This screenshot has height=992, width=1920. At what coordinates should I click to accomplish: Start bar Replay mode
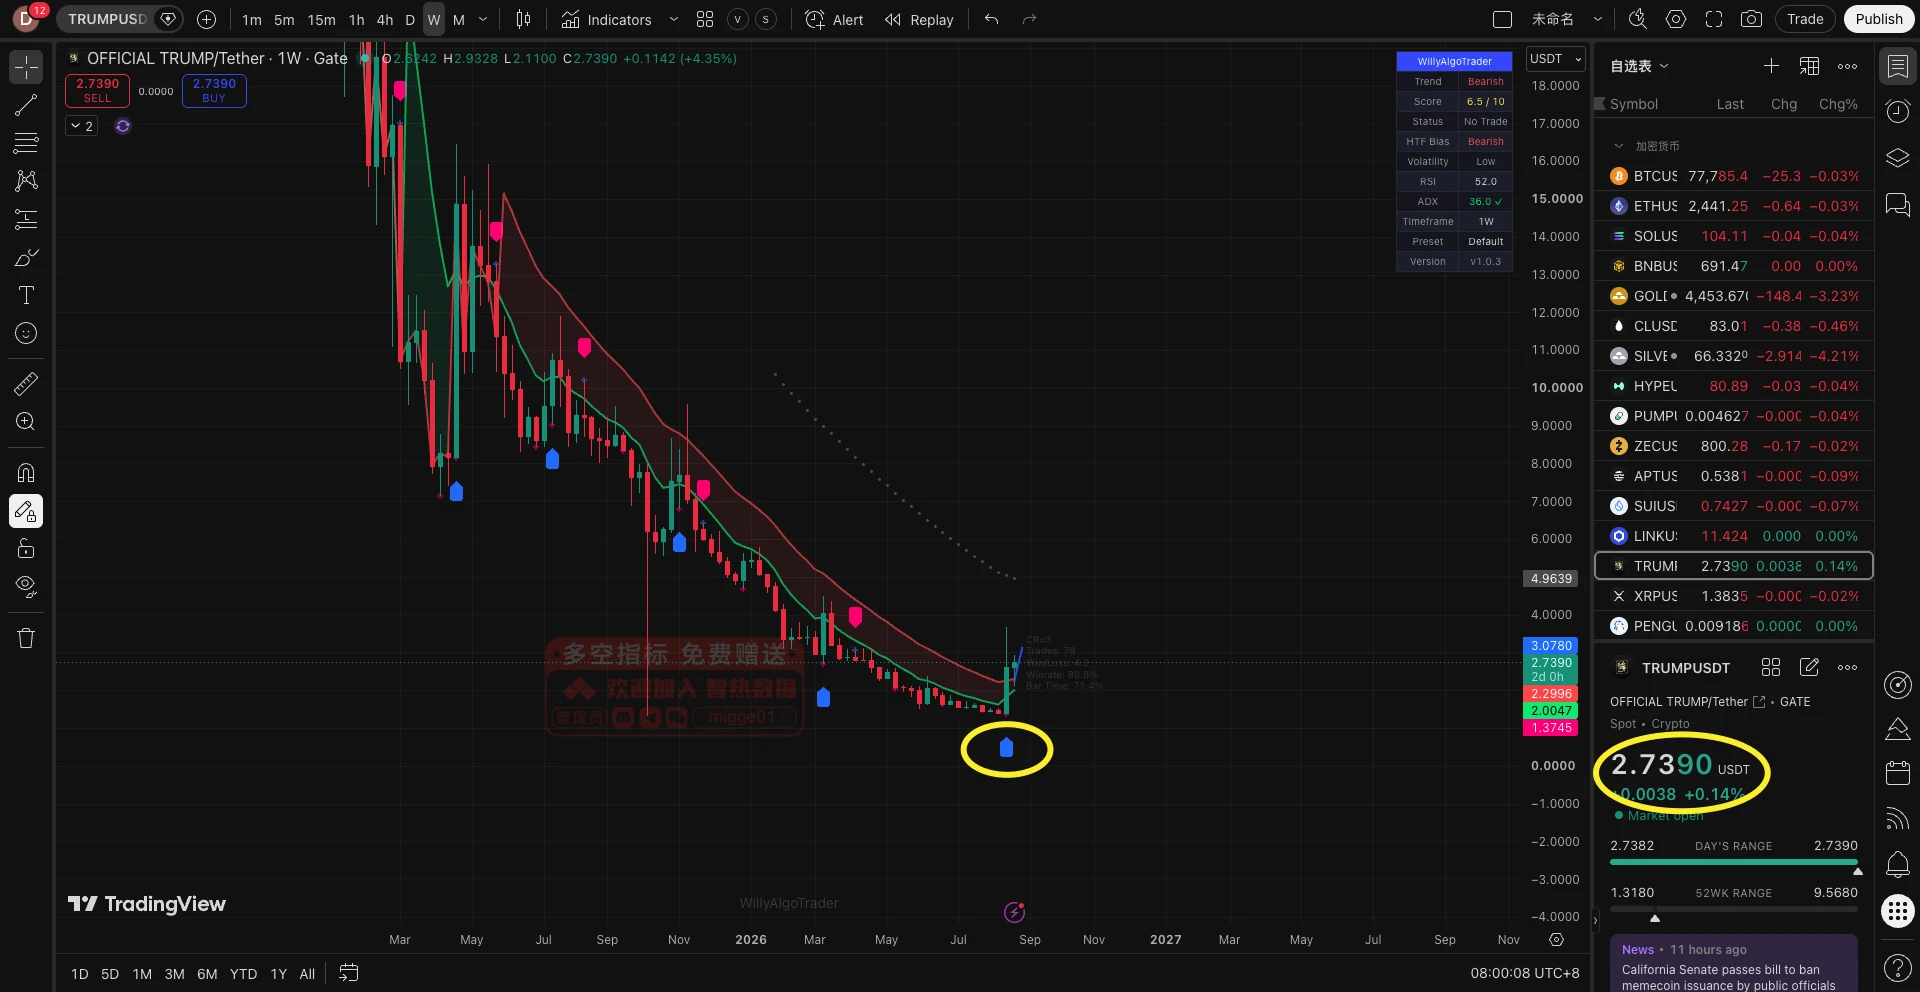[x=919, y=19]
